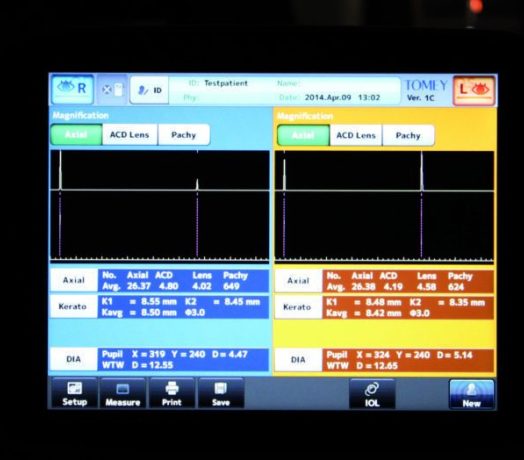Click right eye pupil diameter D = 4.47
Screen dimensions: 524x460
click(x=230, y=354)
